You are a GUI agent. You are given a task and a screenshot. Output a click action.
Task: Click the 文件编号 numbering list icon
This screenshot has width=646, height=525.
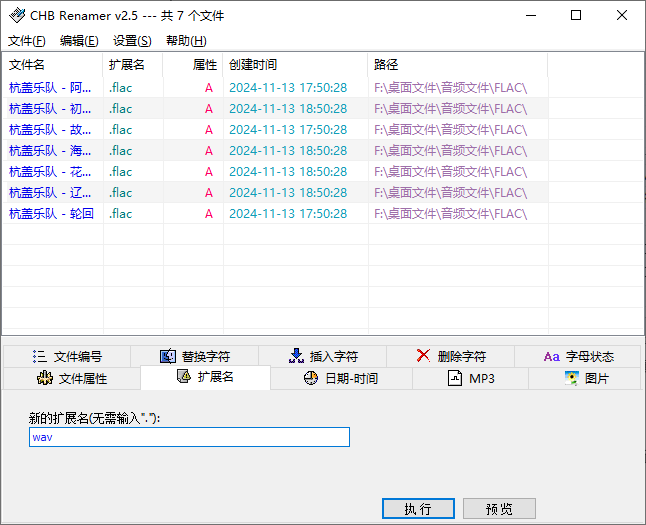pyautogui.click(x=40, y=356)
